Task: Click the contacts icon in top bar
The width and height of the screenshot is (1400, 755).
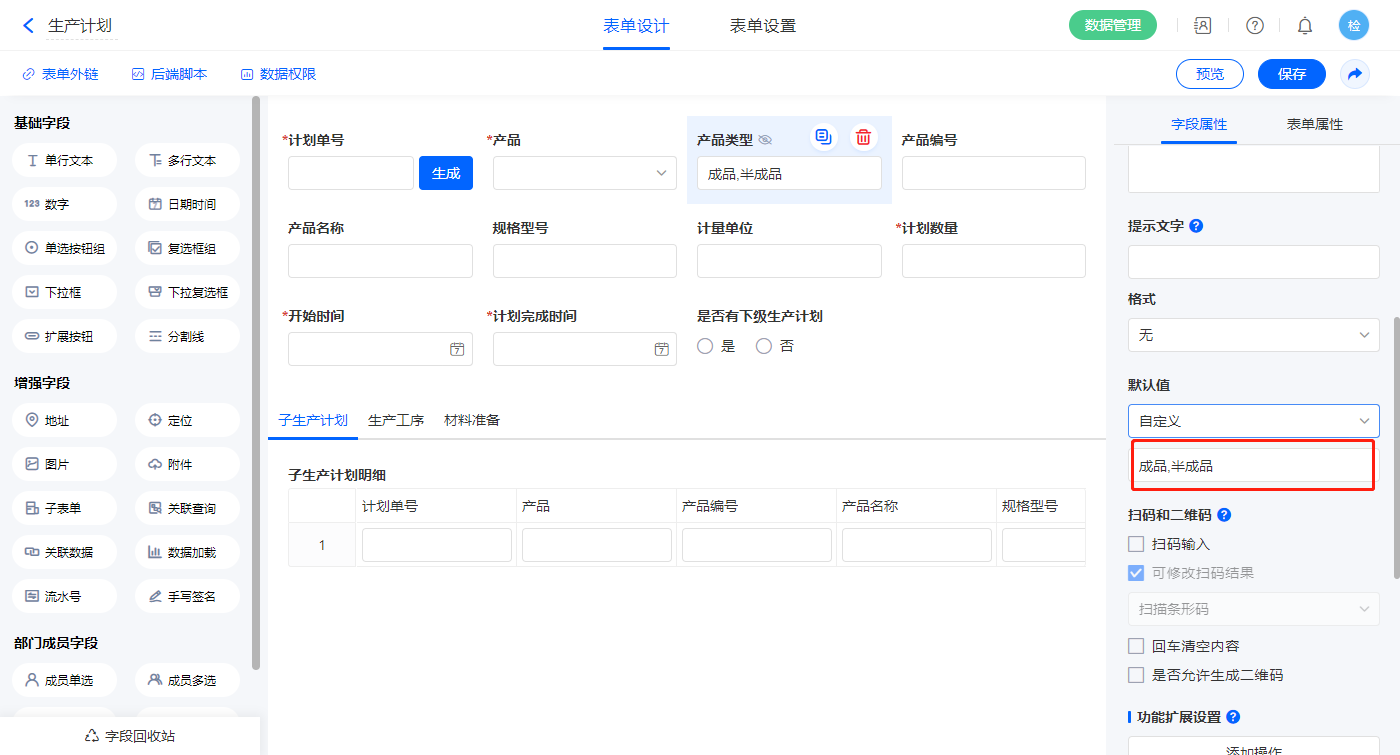Action: 1203,26
